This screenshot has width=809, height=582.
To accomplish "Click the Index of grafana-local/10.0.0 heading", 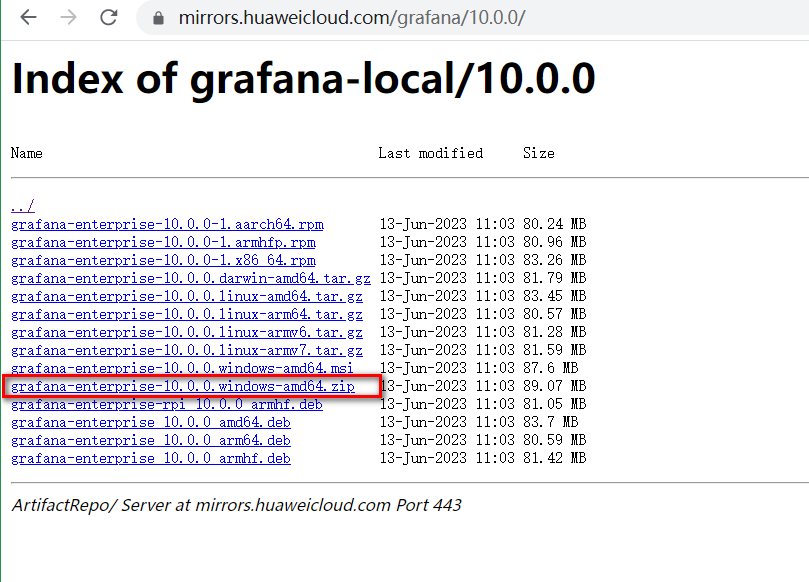I will click(x=303, y=78).
